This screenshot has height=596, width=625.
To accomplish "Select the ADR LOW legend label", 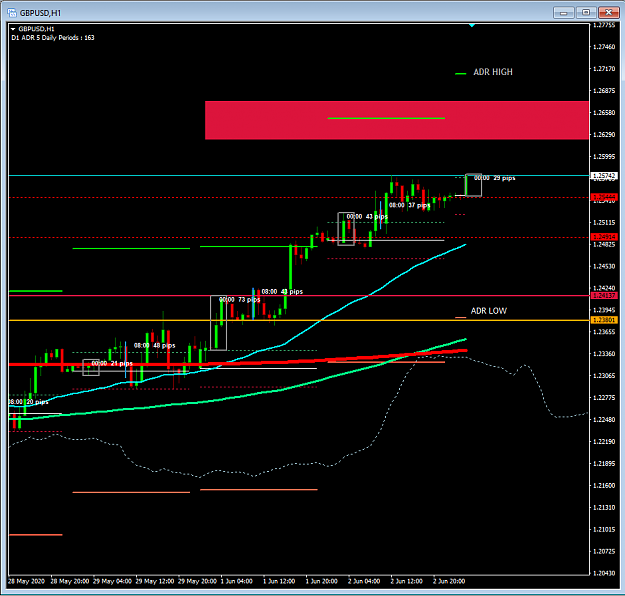I will [x=489, y=311].
